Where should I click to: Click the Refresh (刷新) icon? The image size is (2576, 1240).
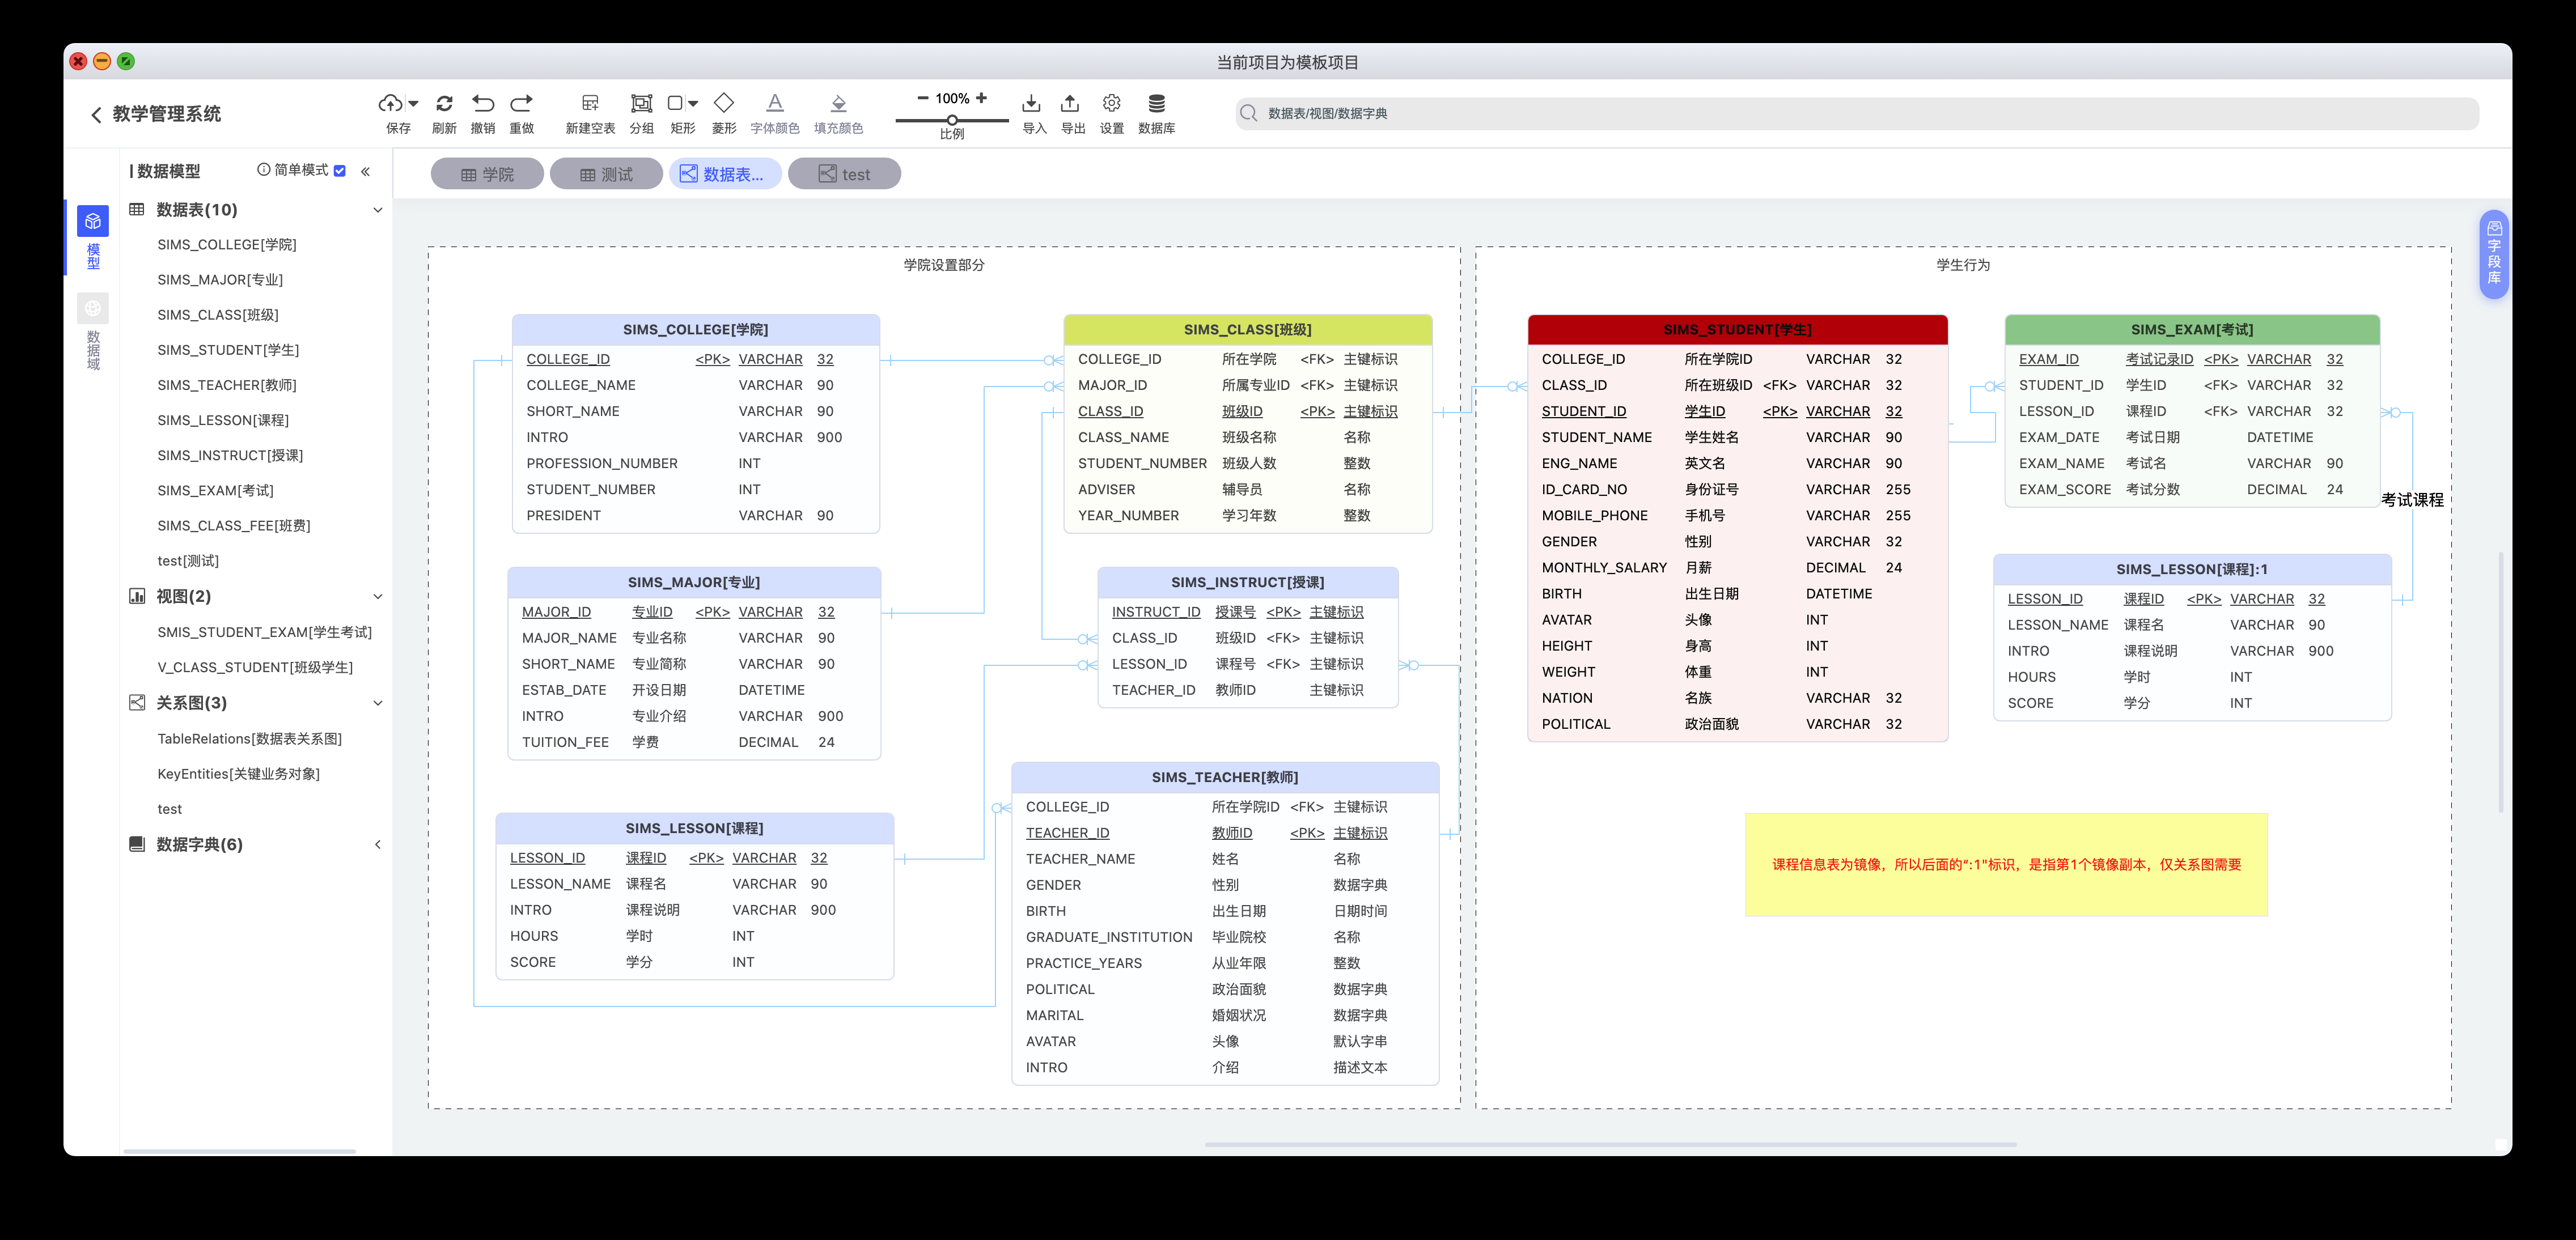(x=444, y=103)
